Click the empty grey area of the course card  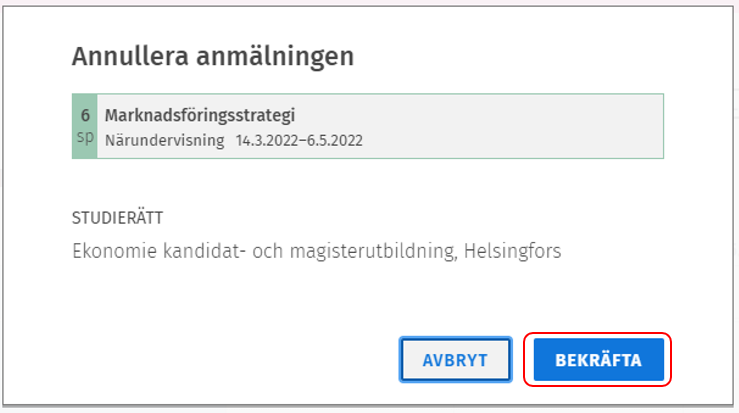[x=520, y=126]
